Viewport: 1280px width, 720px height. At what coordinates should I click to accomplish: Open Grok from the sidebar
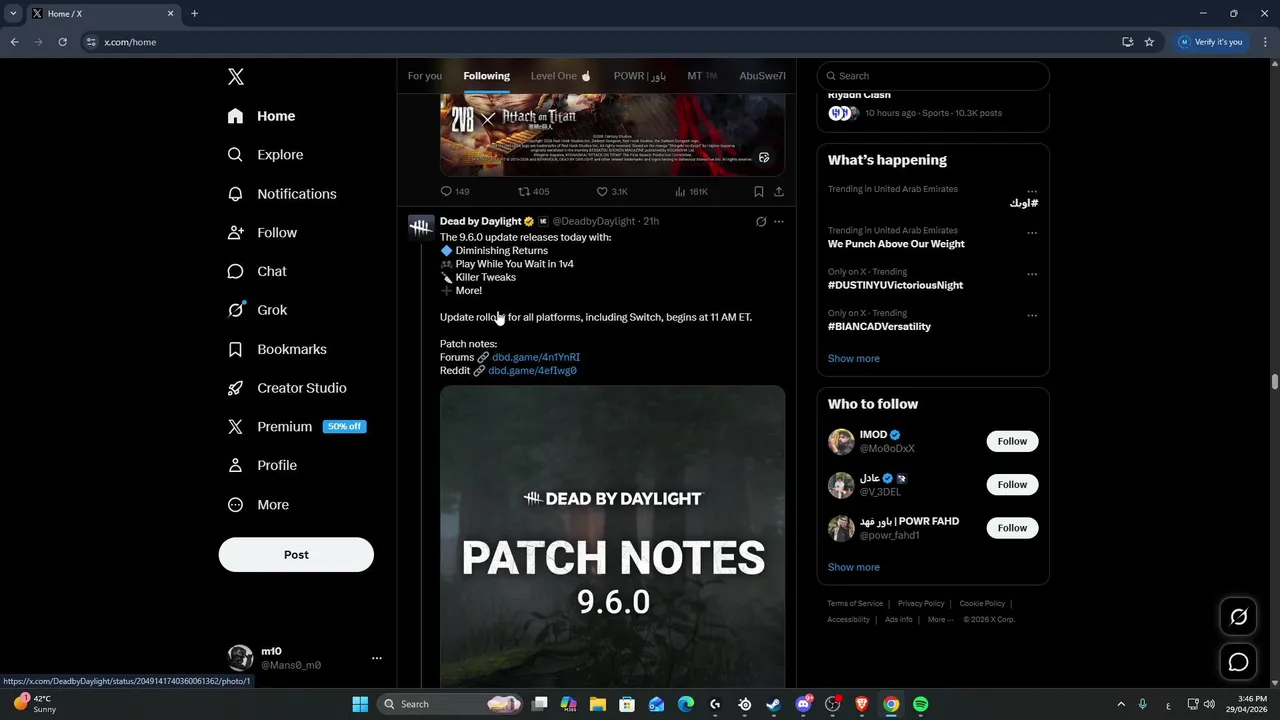pos(257,310)
